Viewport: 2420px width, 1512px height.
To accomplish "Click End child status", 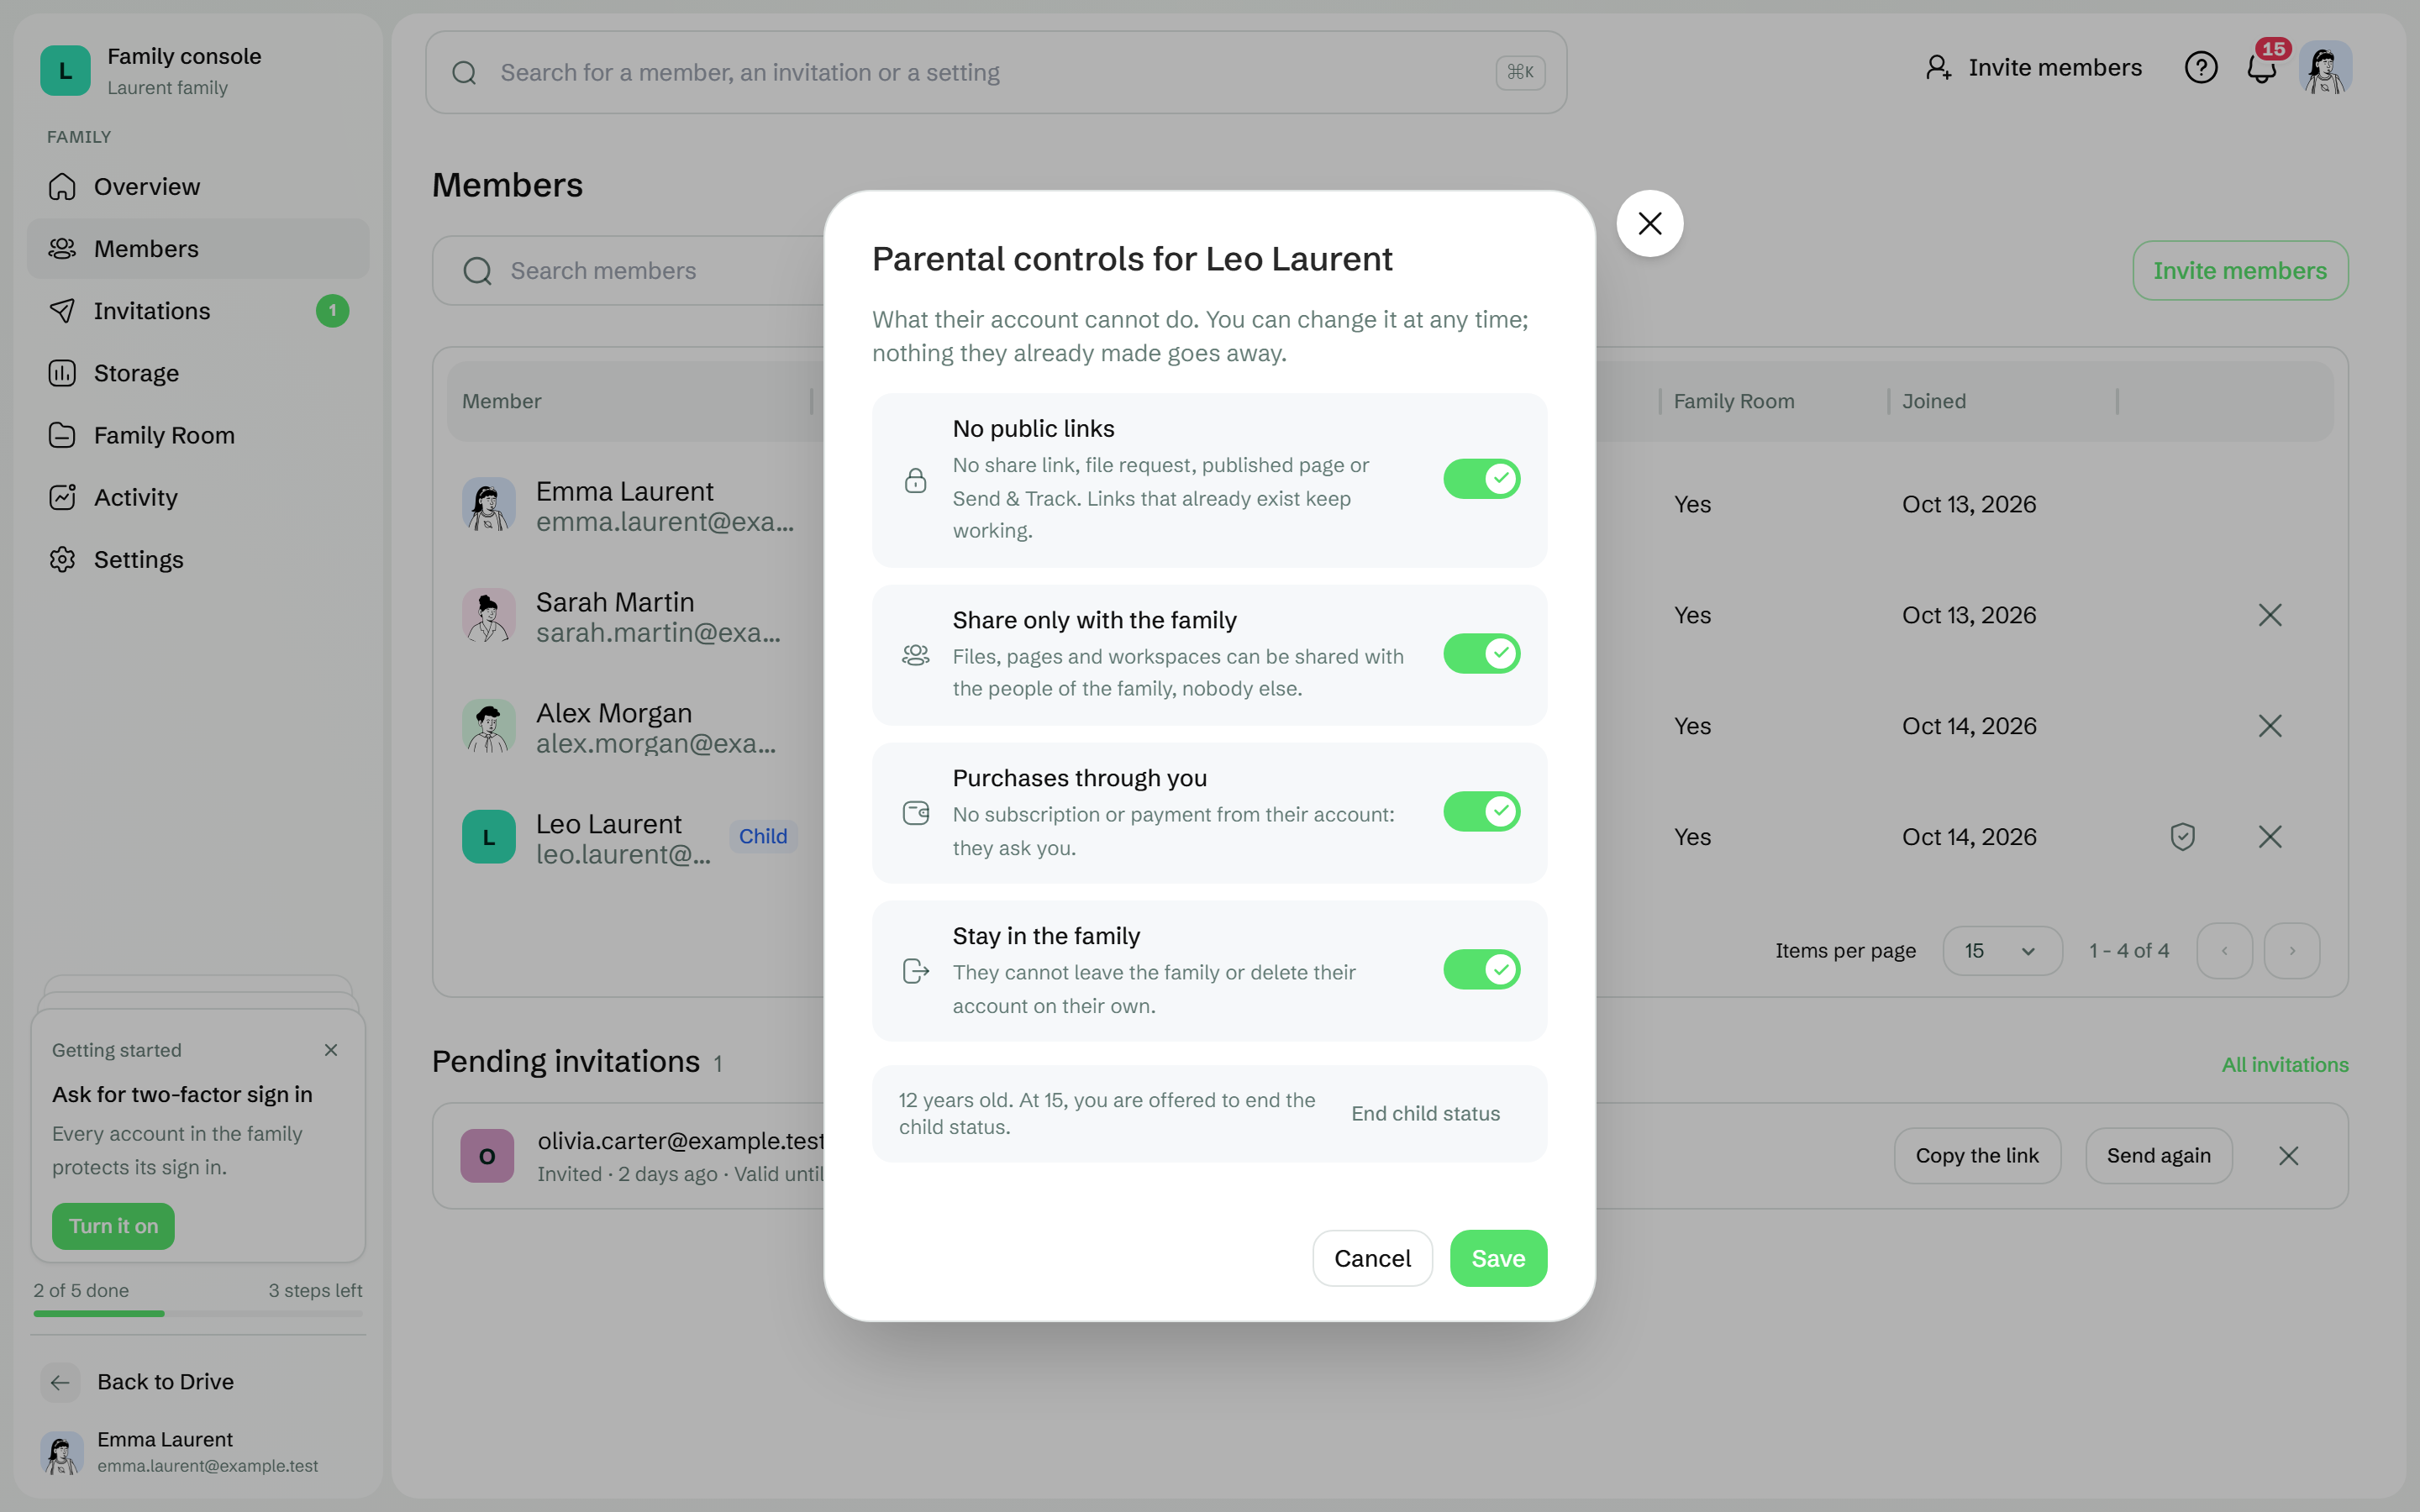I will pyautogui.click(x=1425, y=1114).
